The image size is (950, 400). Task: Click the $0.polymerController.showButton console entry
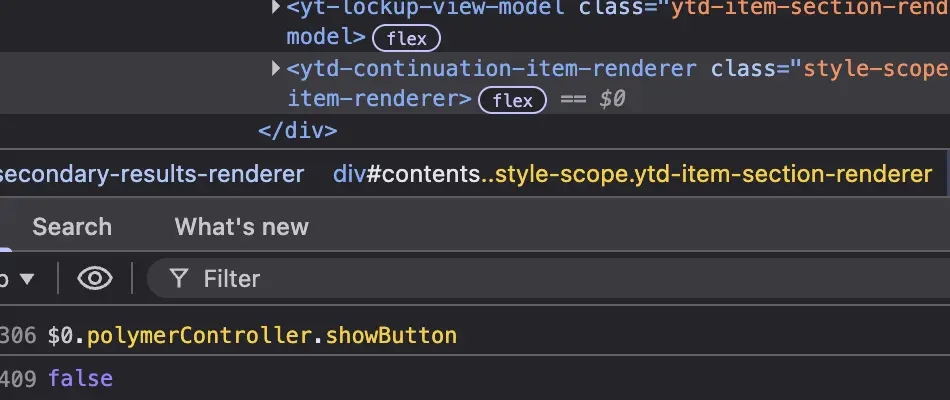pos(252,336)
